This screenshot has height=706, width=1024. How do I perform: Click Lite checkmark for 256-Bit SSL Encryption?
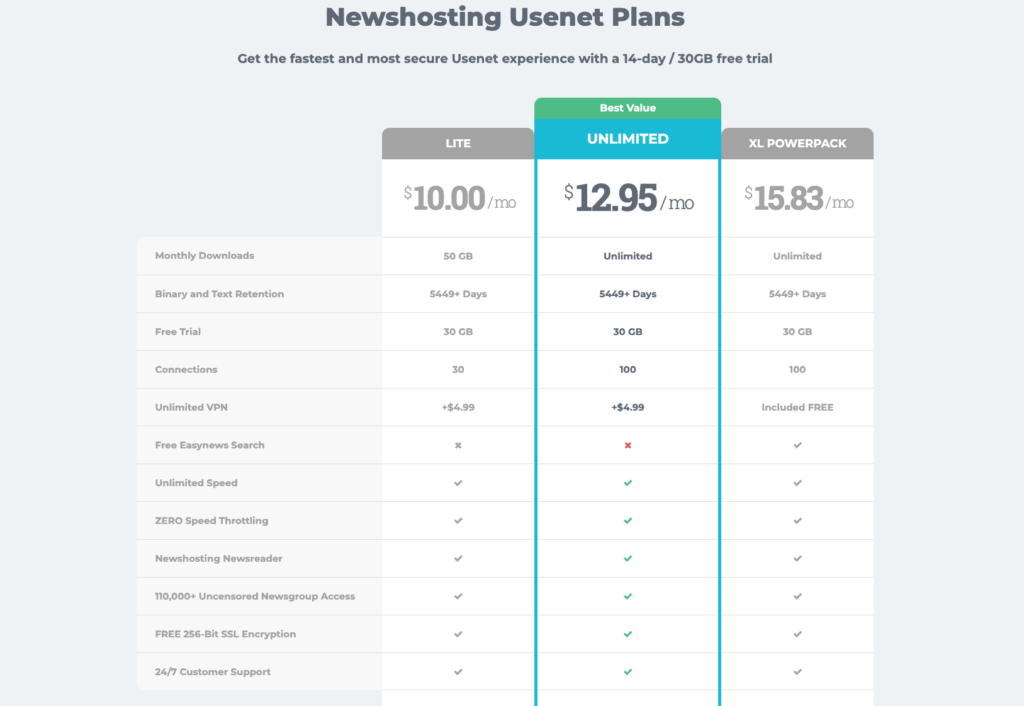coord(458,634)
